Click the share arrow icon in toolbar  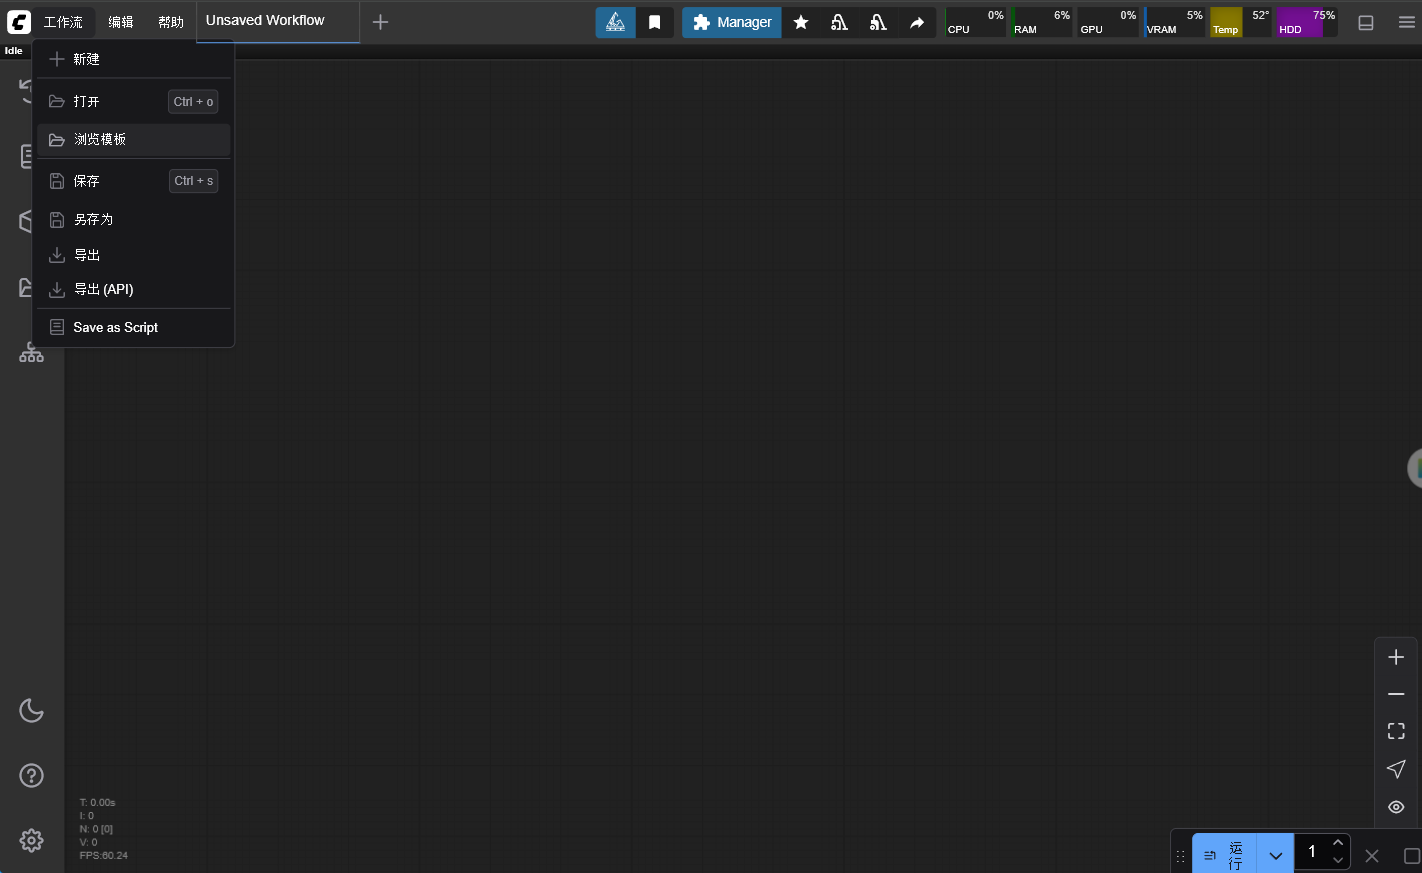tap(917, 22)
